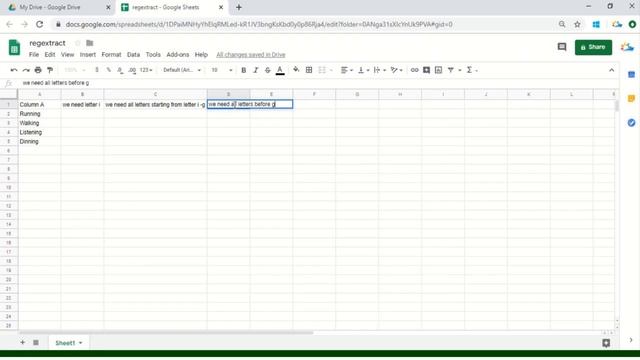Open the fill color picker

coord(296,70)
